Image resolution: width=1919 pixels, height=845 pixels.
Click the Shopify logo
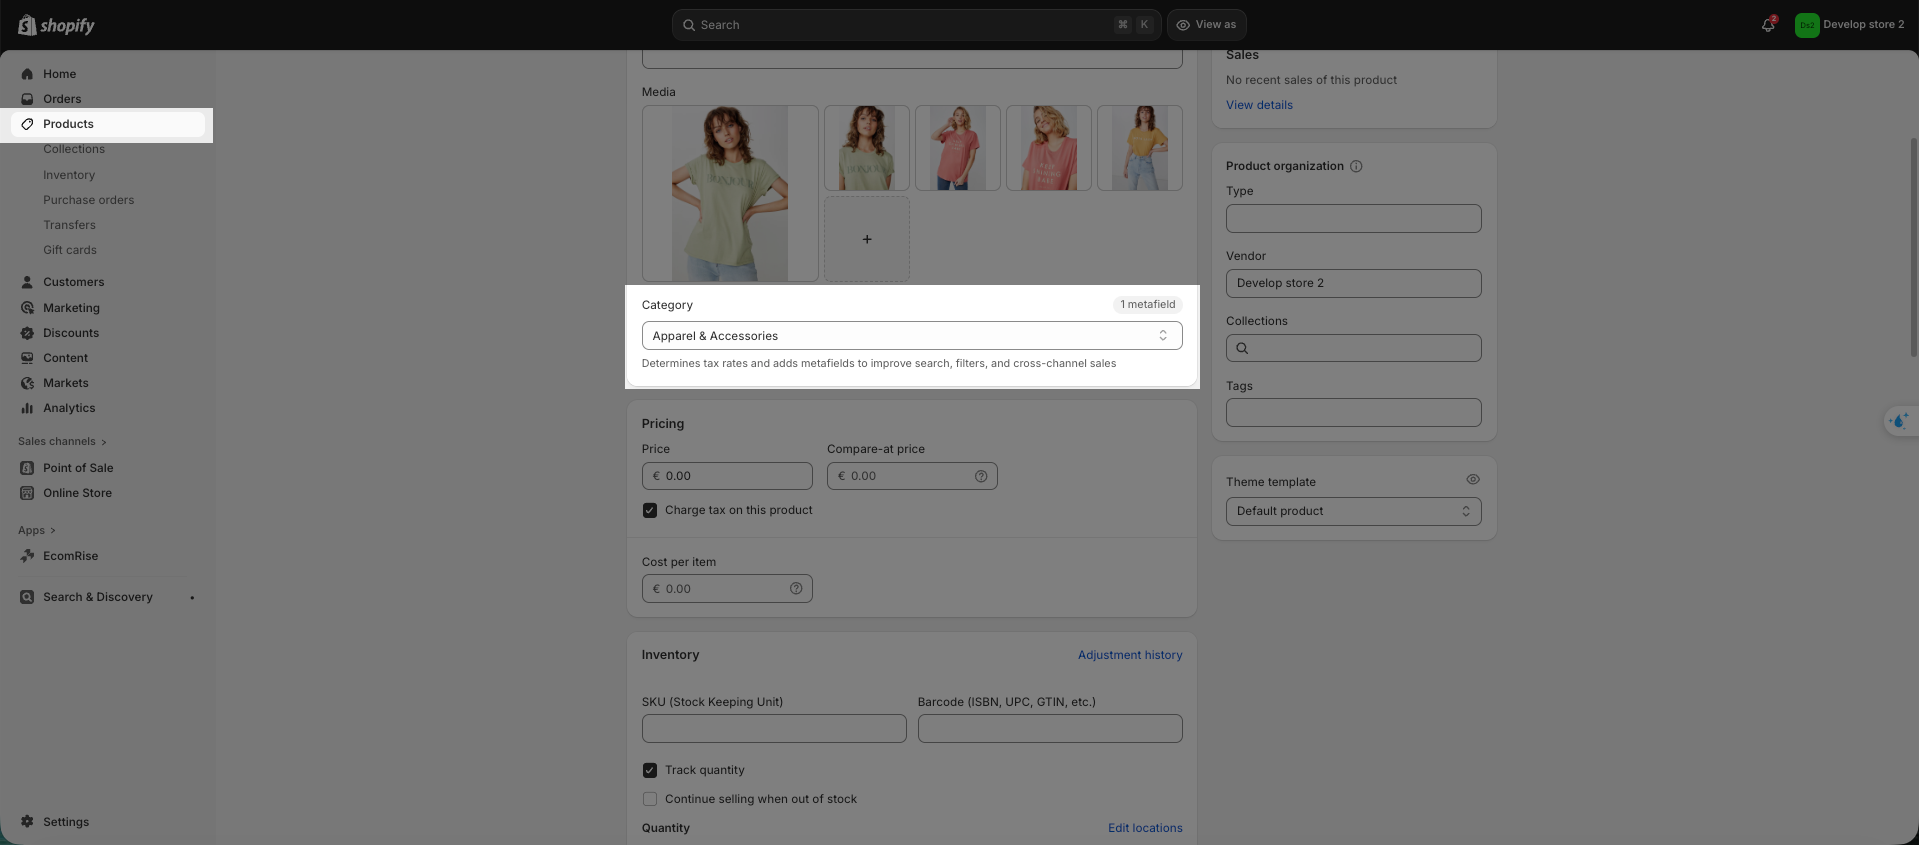[57, 25]
